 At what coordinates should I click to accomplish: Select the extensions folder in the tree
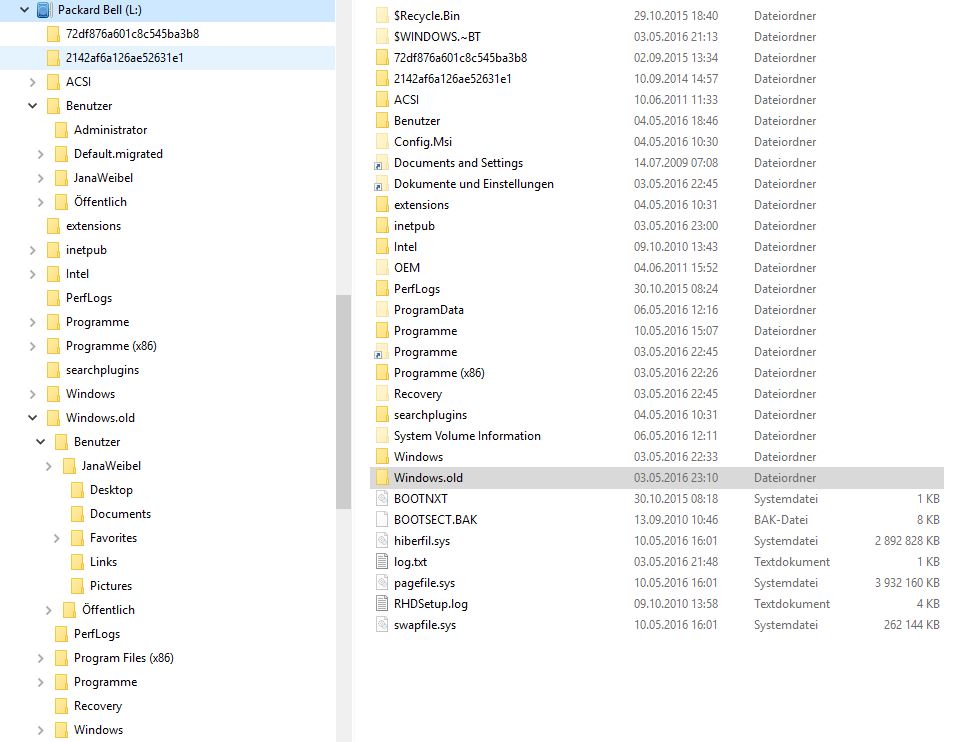coord(93,226)
